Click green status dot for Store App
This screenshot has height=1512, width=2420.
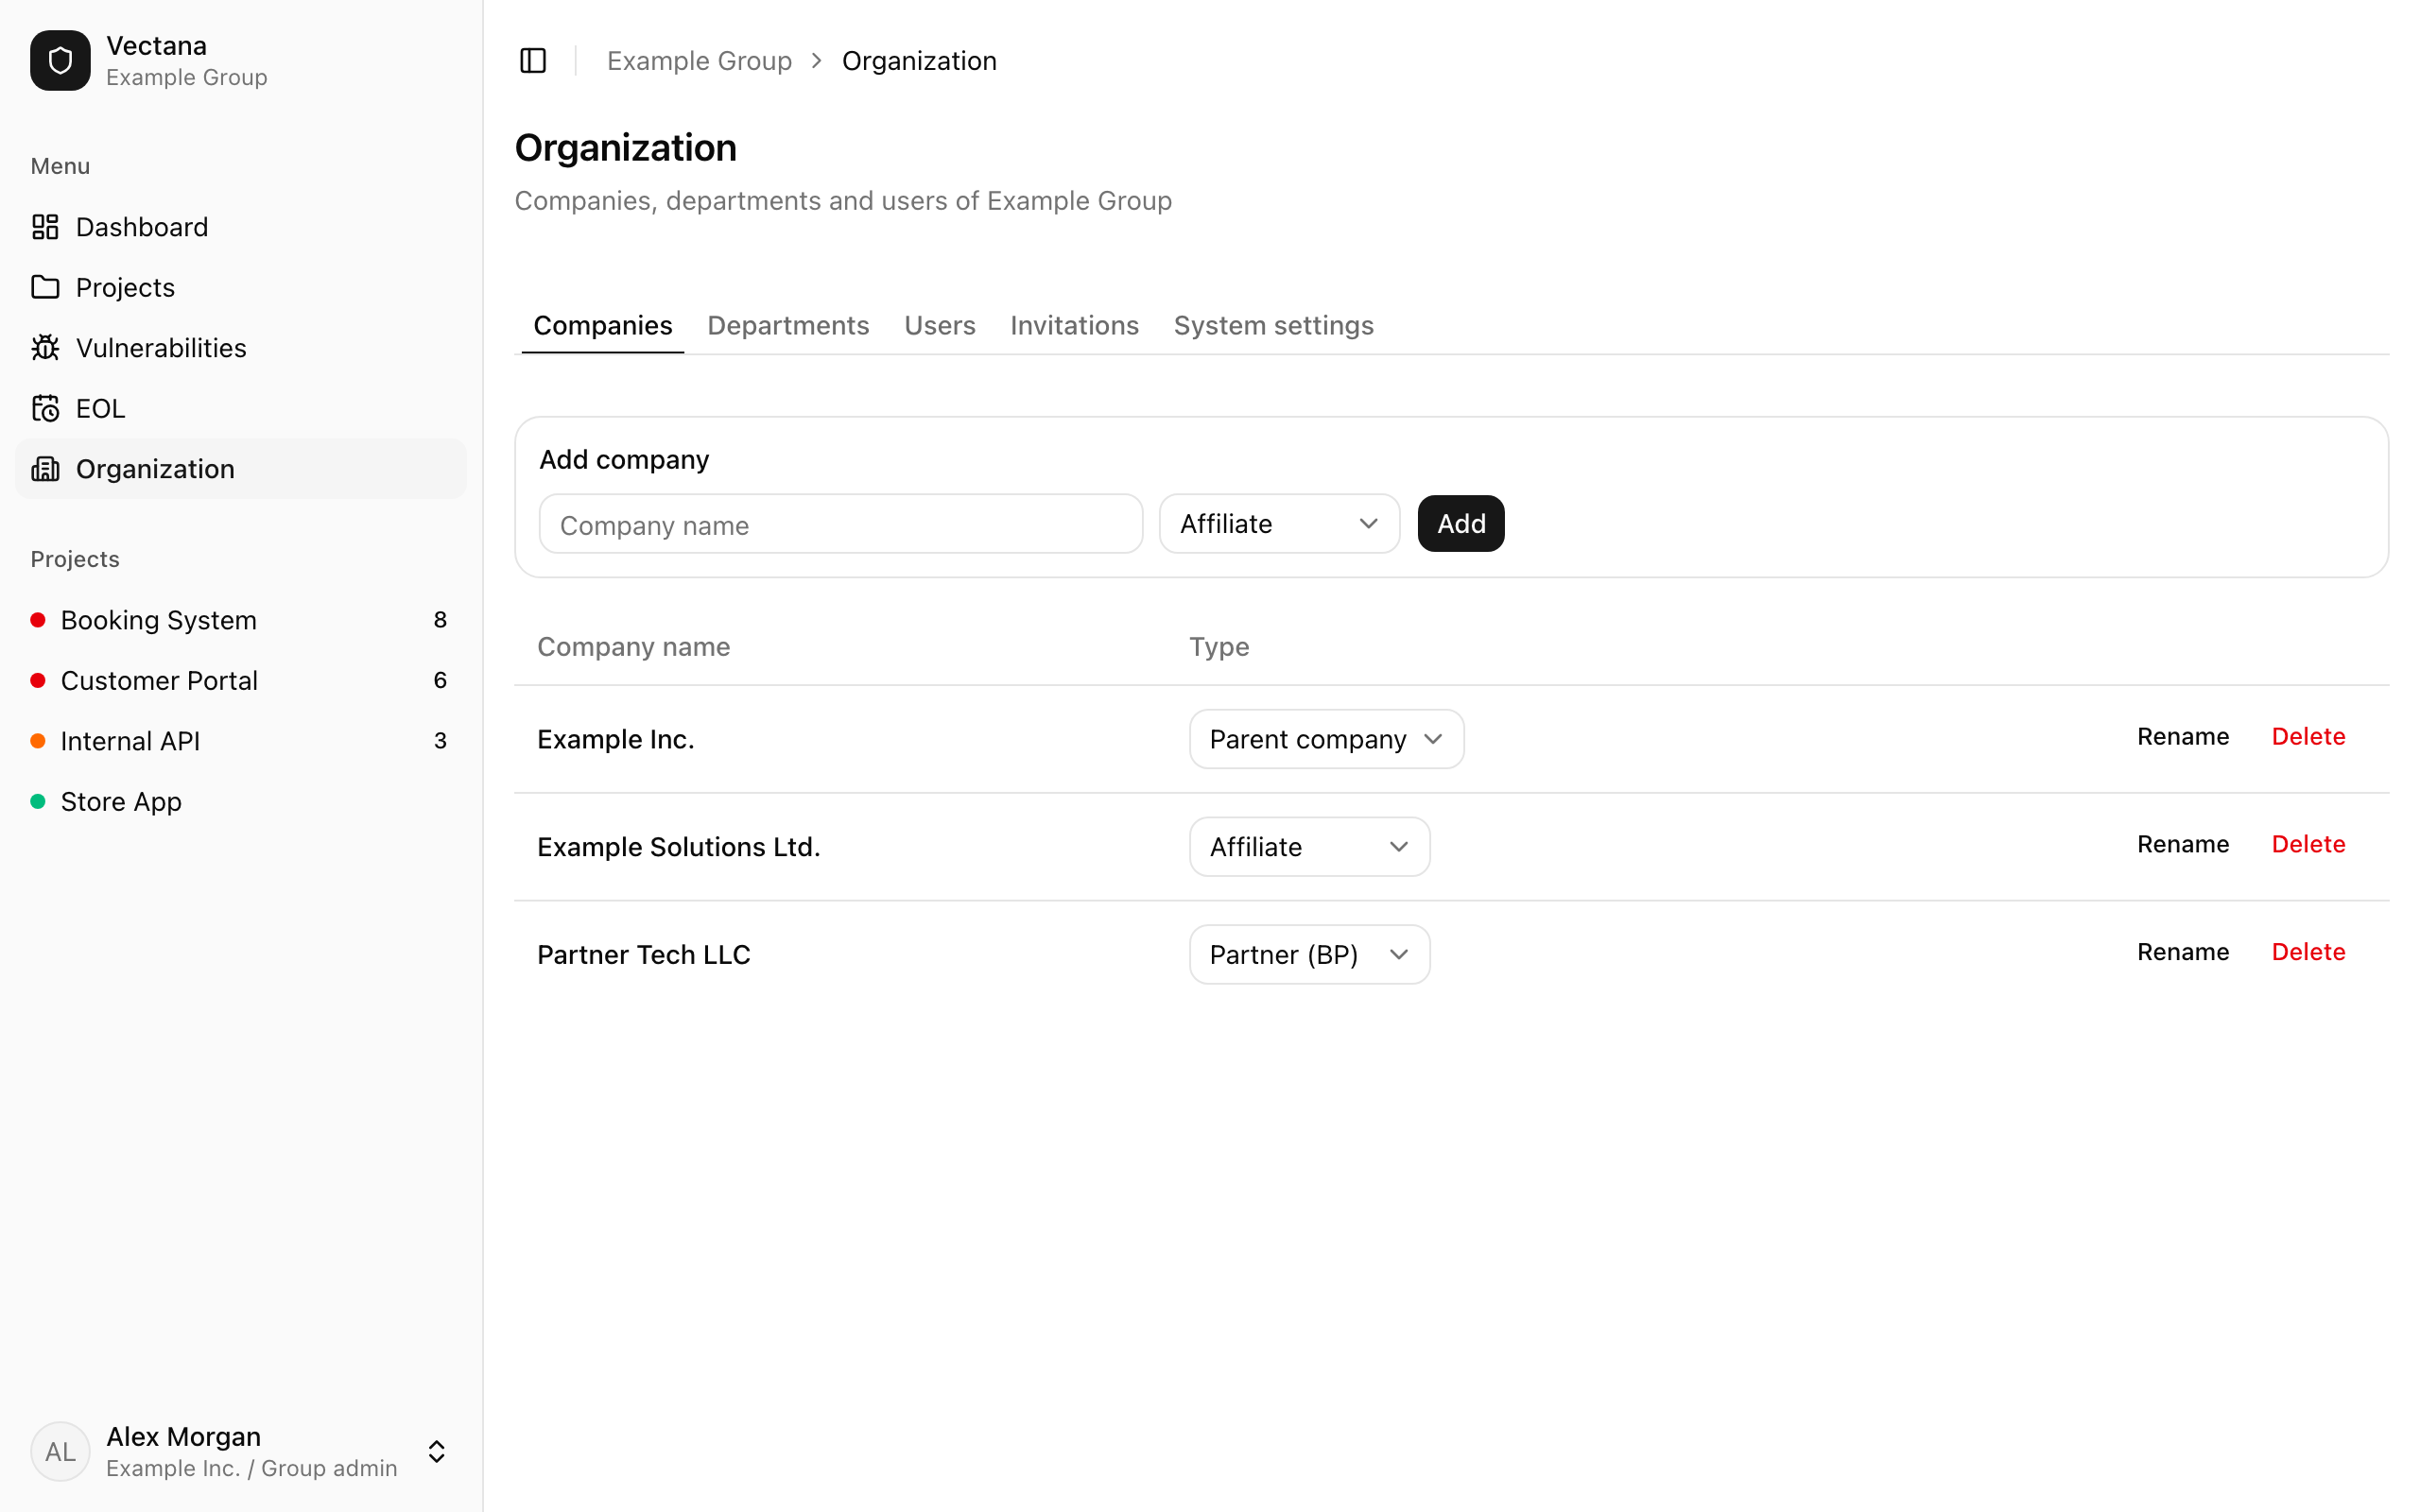coord(38,801)
